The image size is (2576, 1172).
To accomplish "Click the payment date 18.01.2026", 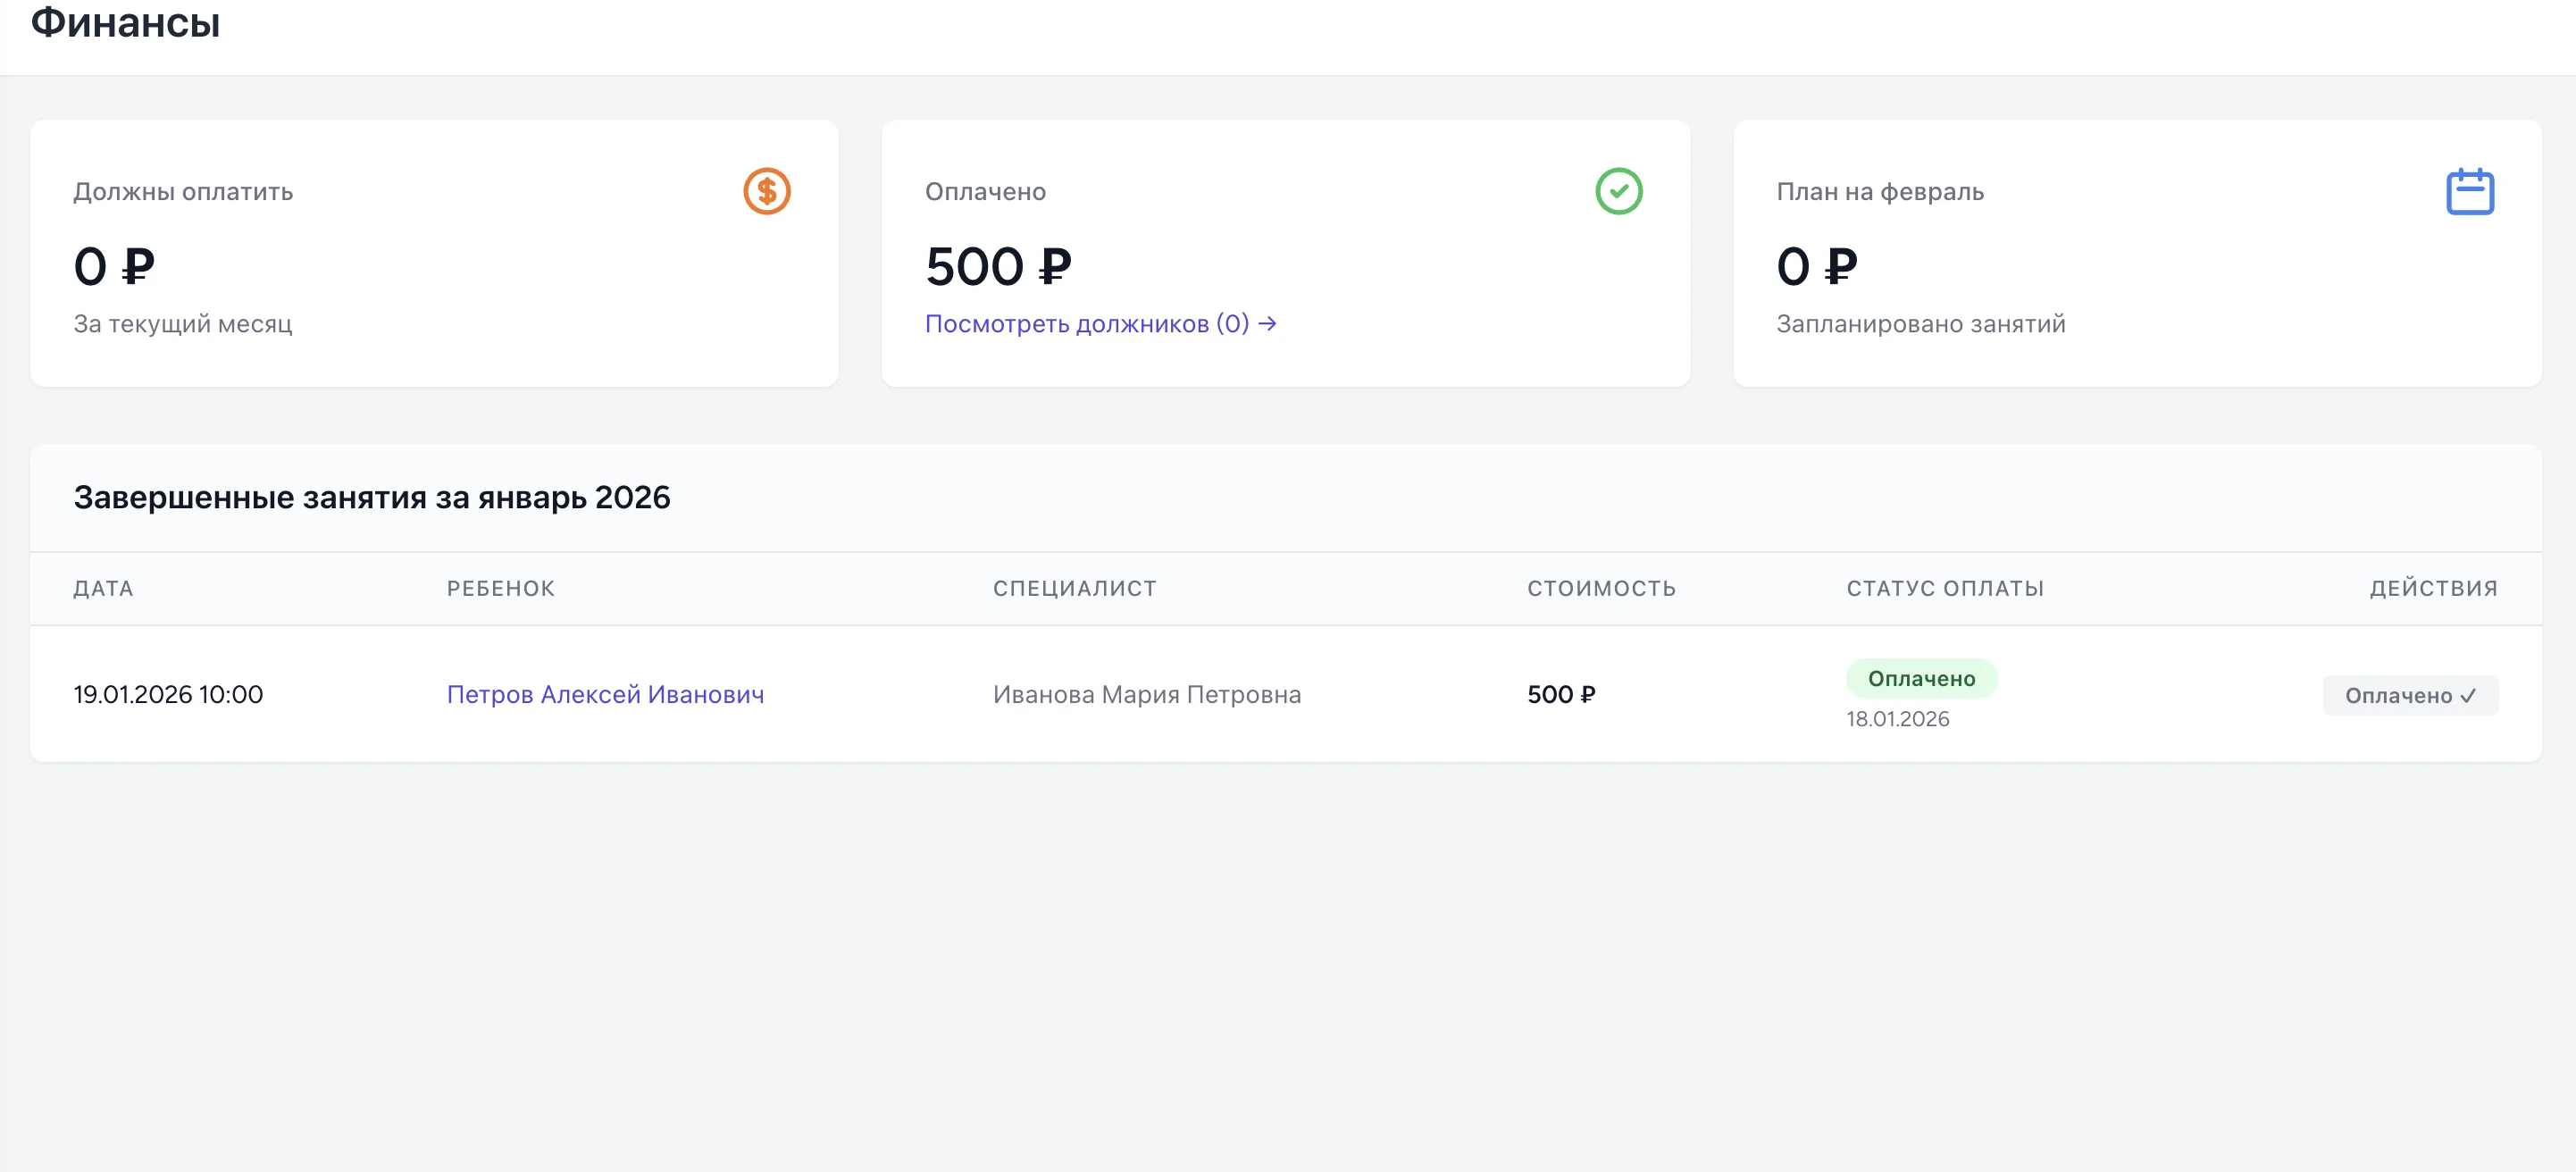I will (x=1897, y=719).
